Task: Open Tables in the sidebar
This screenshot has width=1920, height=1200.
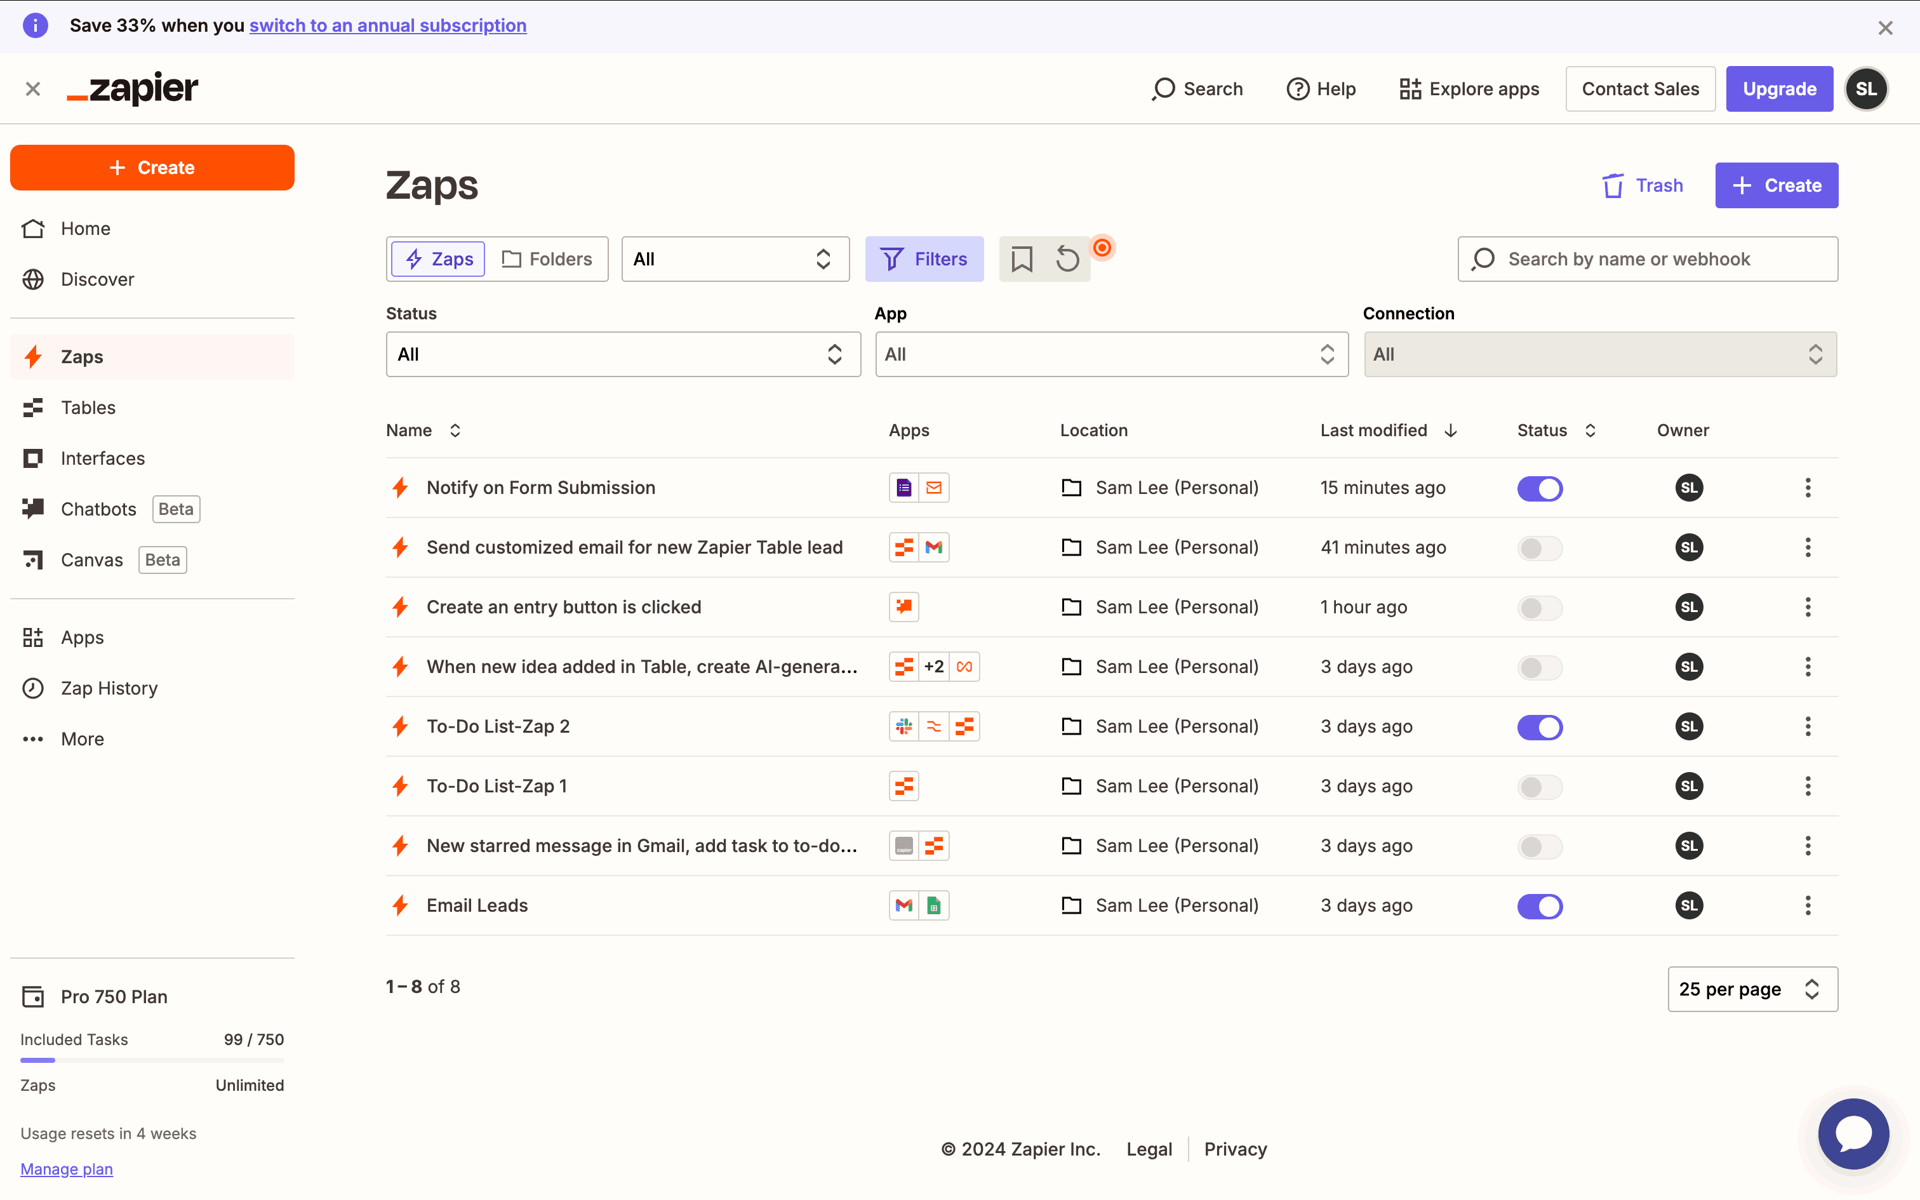Action: click(x=152, y=408)
